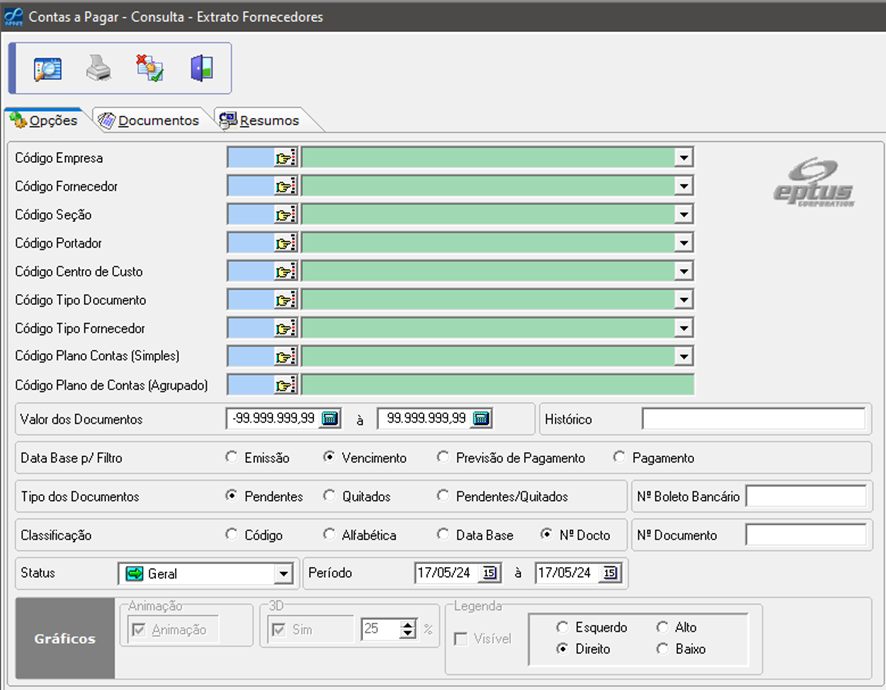
Task: Open calendar for Período start date
Action: pos(489,573)
